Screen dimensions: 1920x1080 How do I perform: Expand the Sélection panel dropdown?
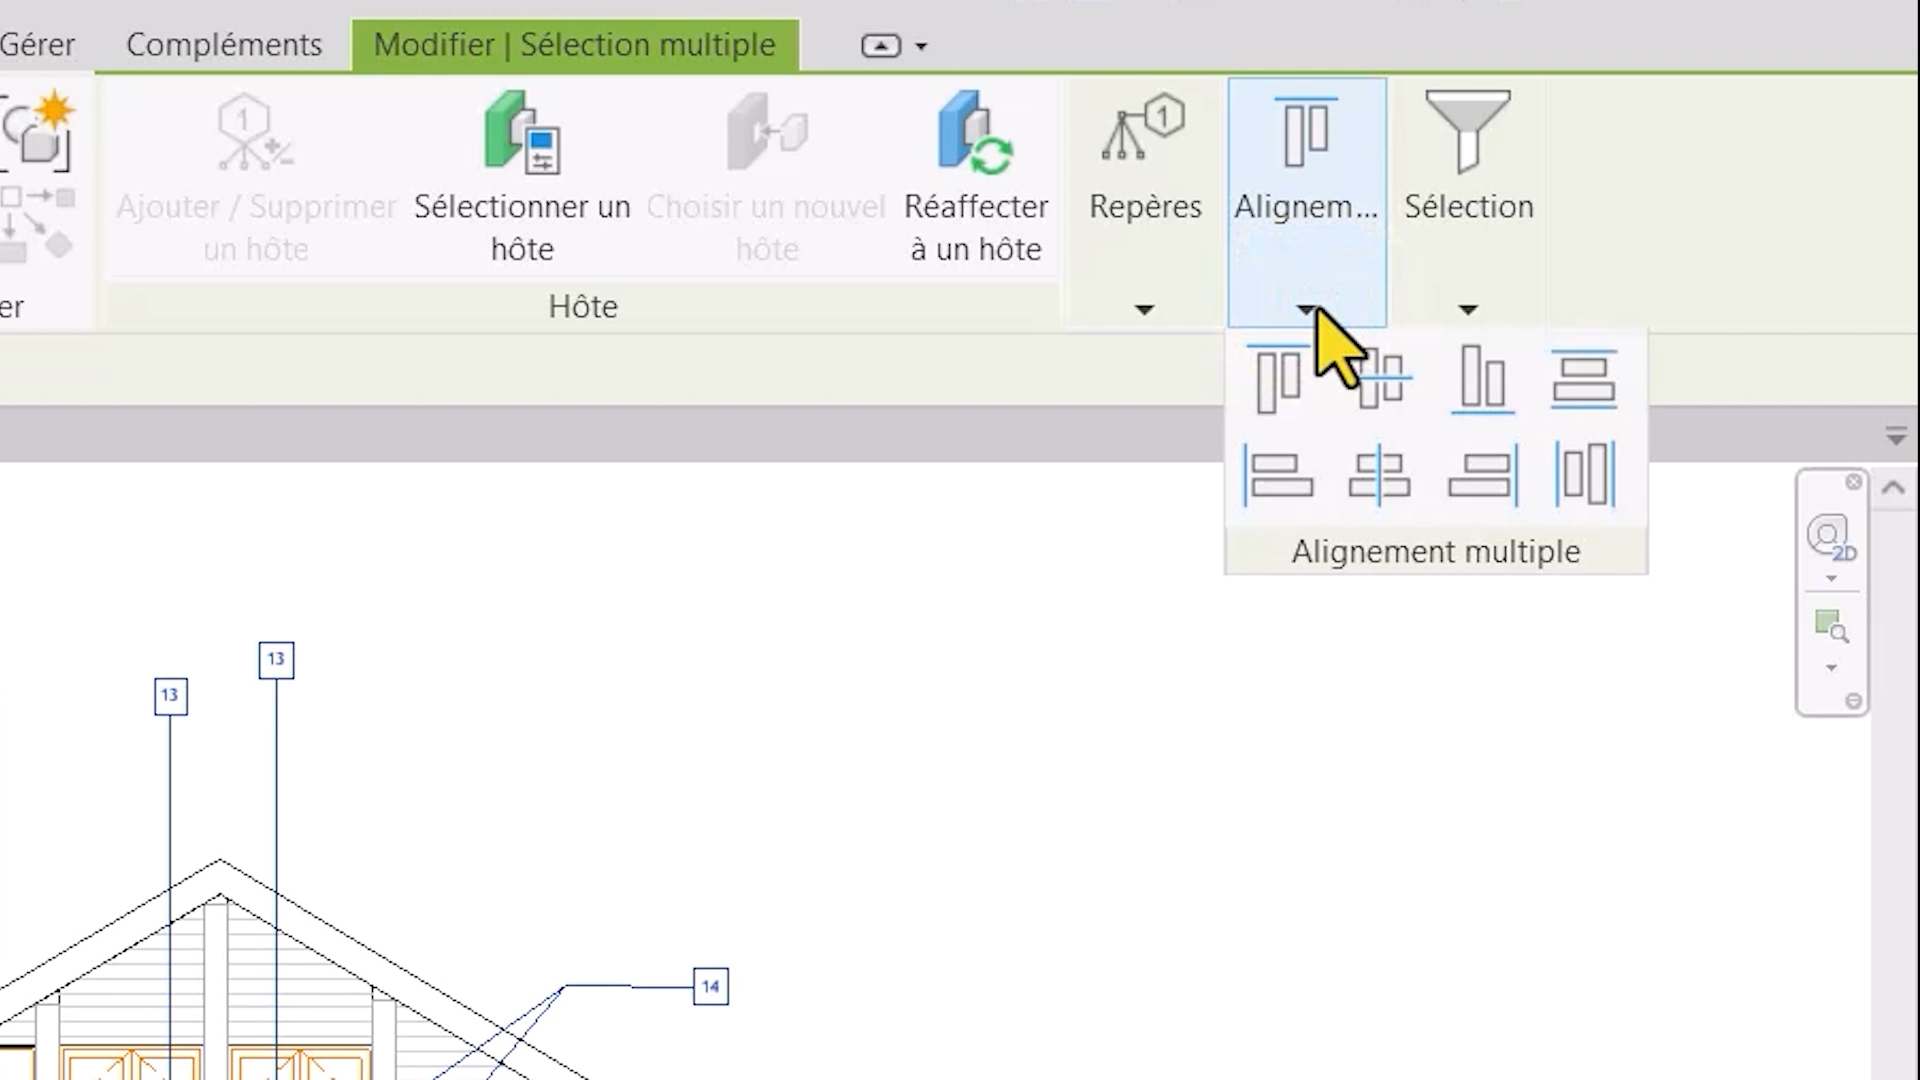click(1467, 310)
